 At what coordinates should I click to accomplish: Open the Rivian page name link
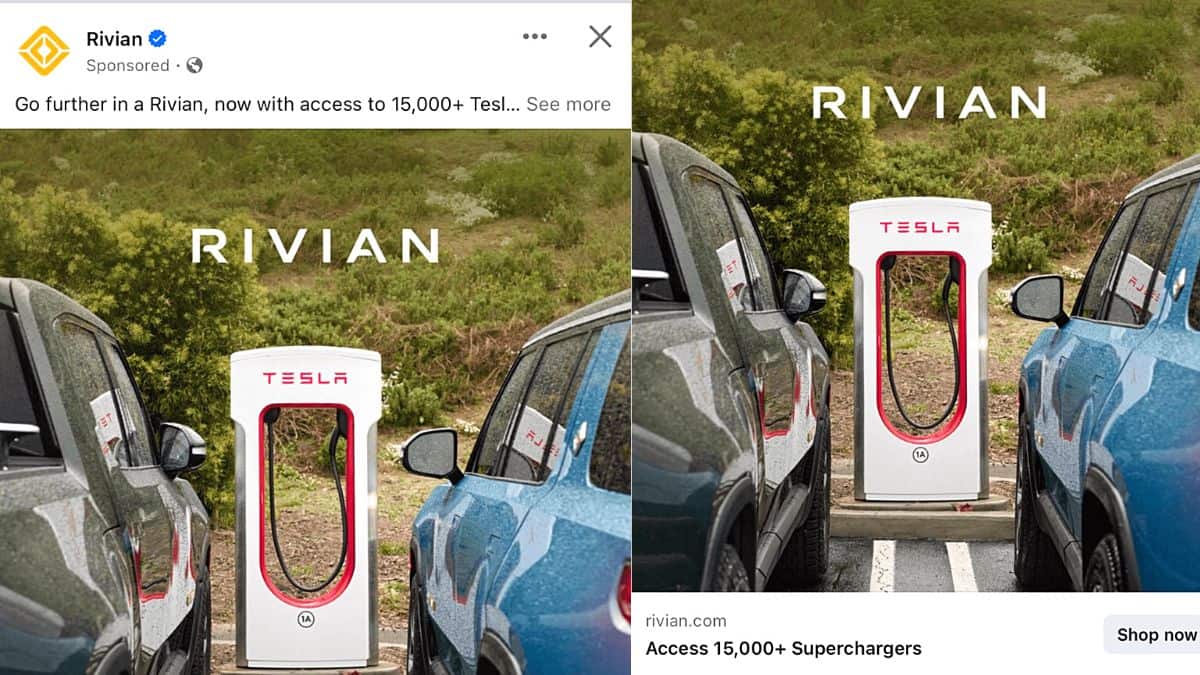pos(114,39)
